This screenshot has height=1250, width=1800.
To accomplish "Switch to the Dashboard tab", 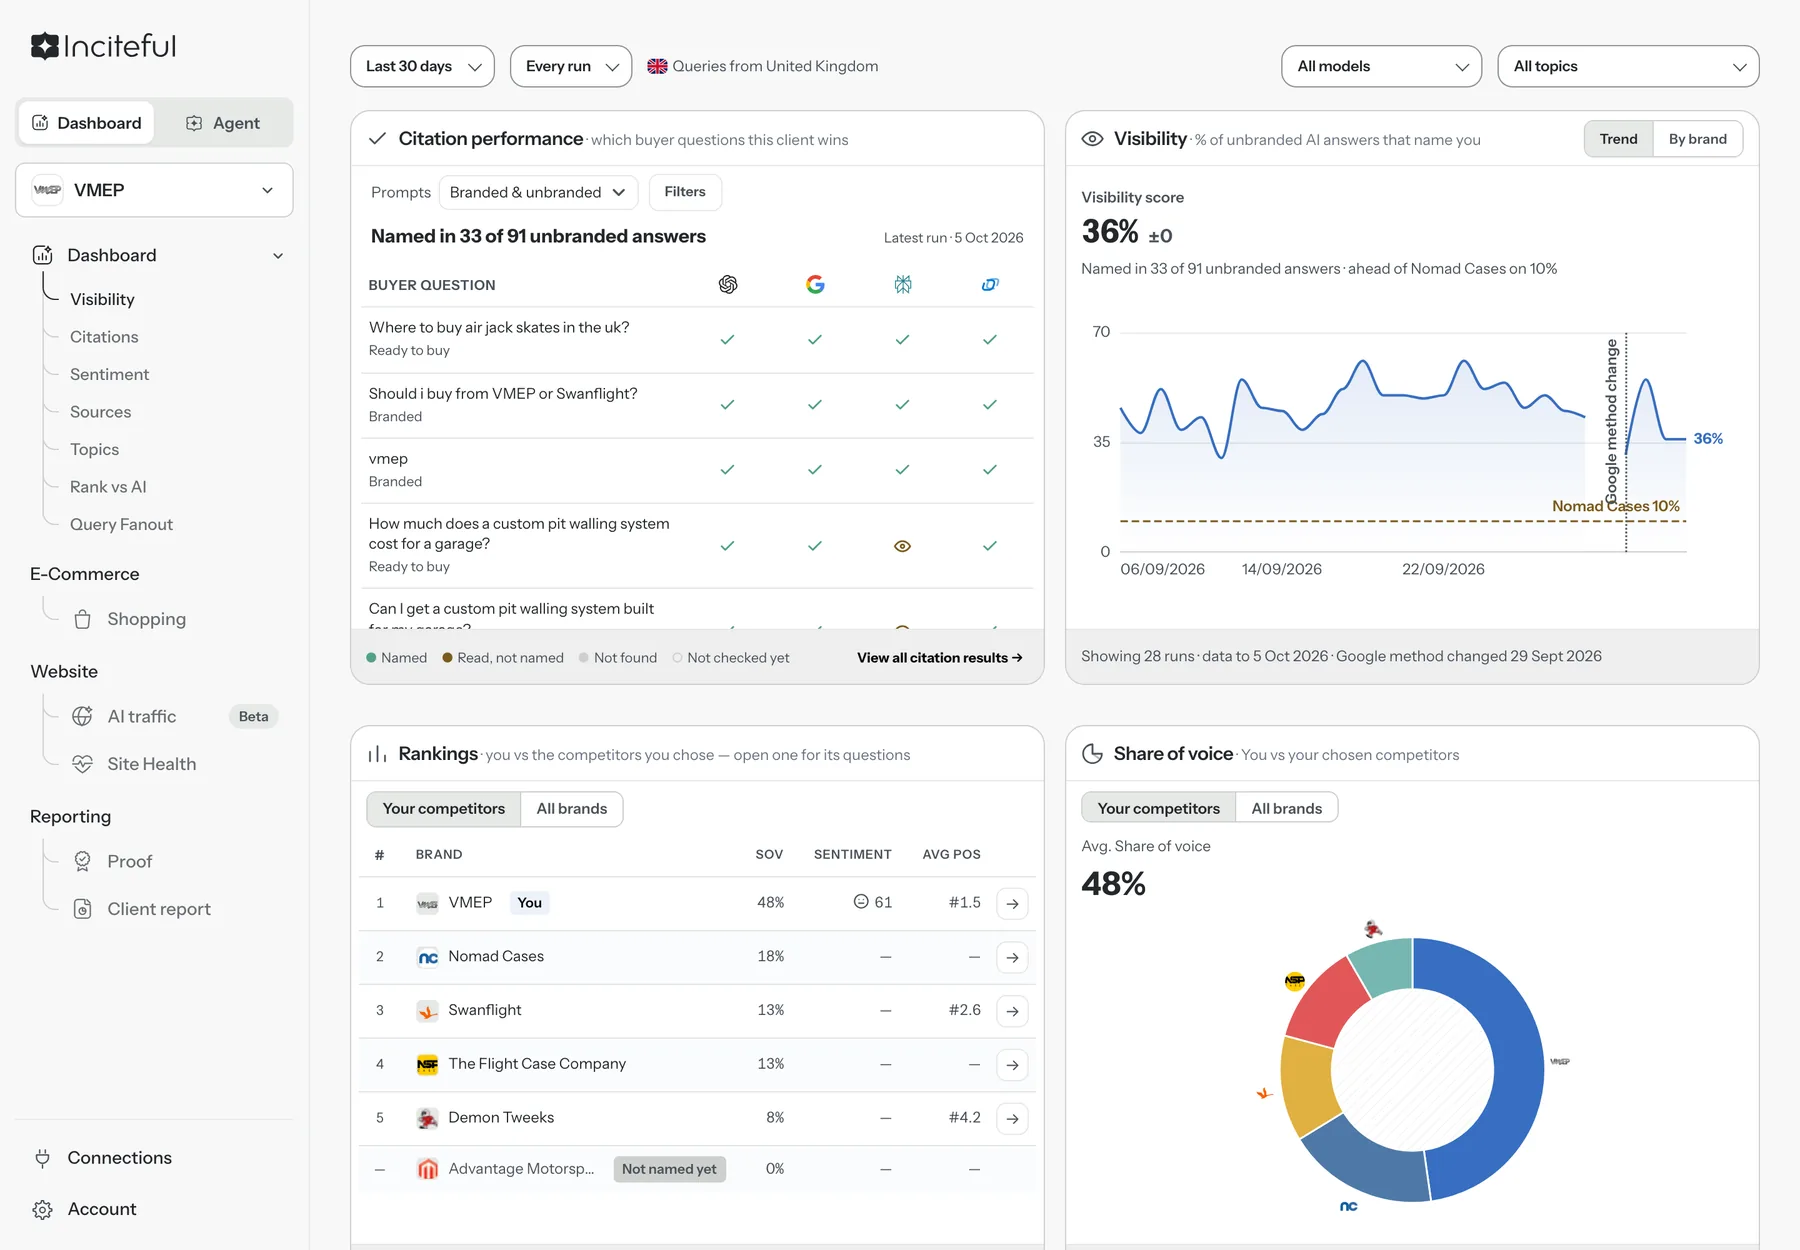I will coord(87,123).
